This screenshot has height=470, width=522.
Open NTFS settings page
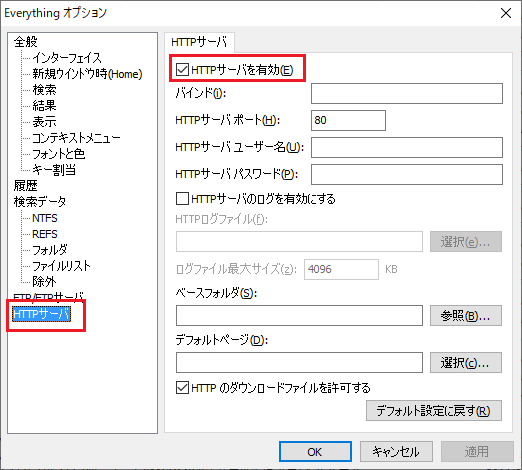click(45, 218)
